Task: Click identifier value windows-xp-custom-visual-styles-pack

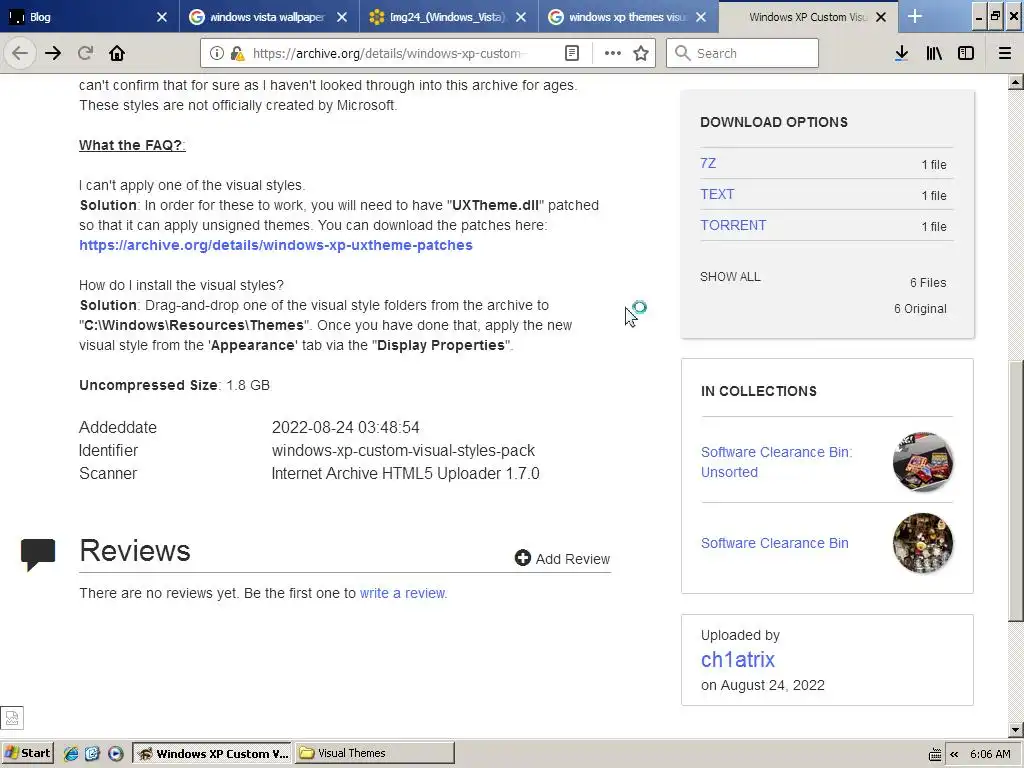Action: [x=403, y=451]
